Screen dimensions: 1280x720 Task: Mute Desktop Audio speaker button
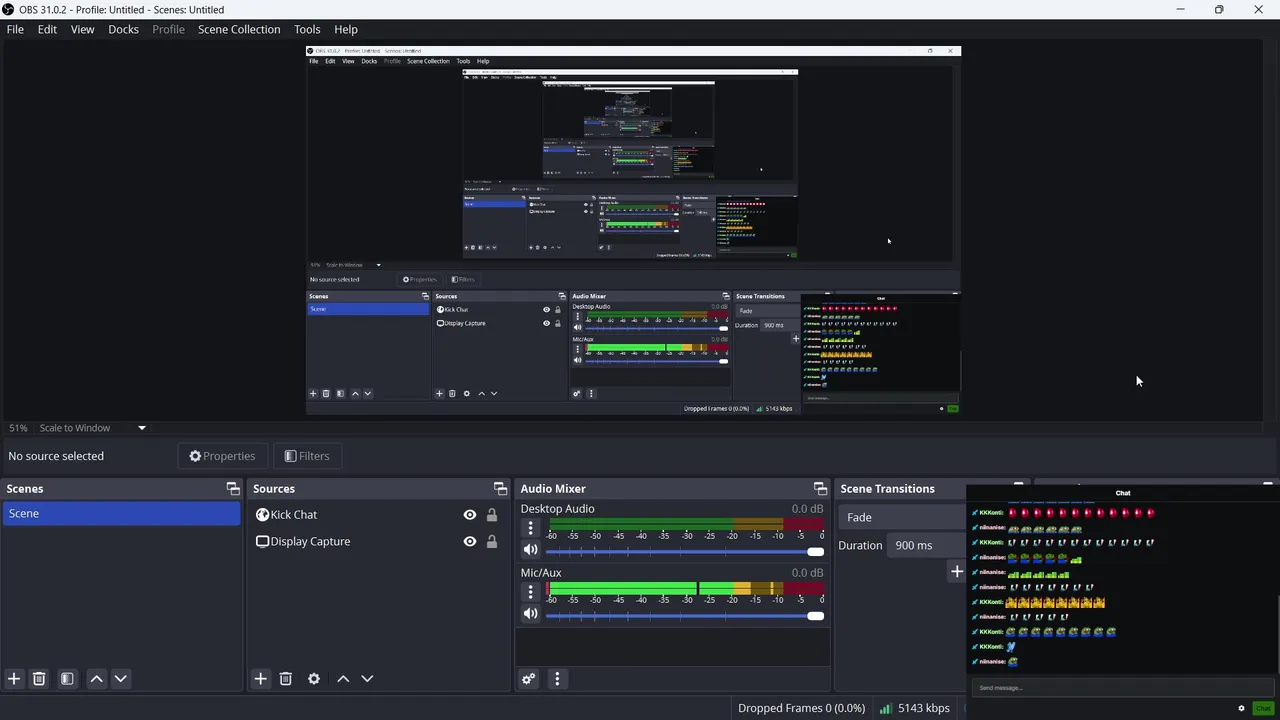coord(531,550)
